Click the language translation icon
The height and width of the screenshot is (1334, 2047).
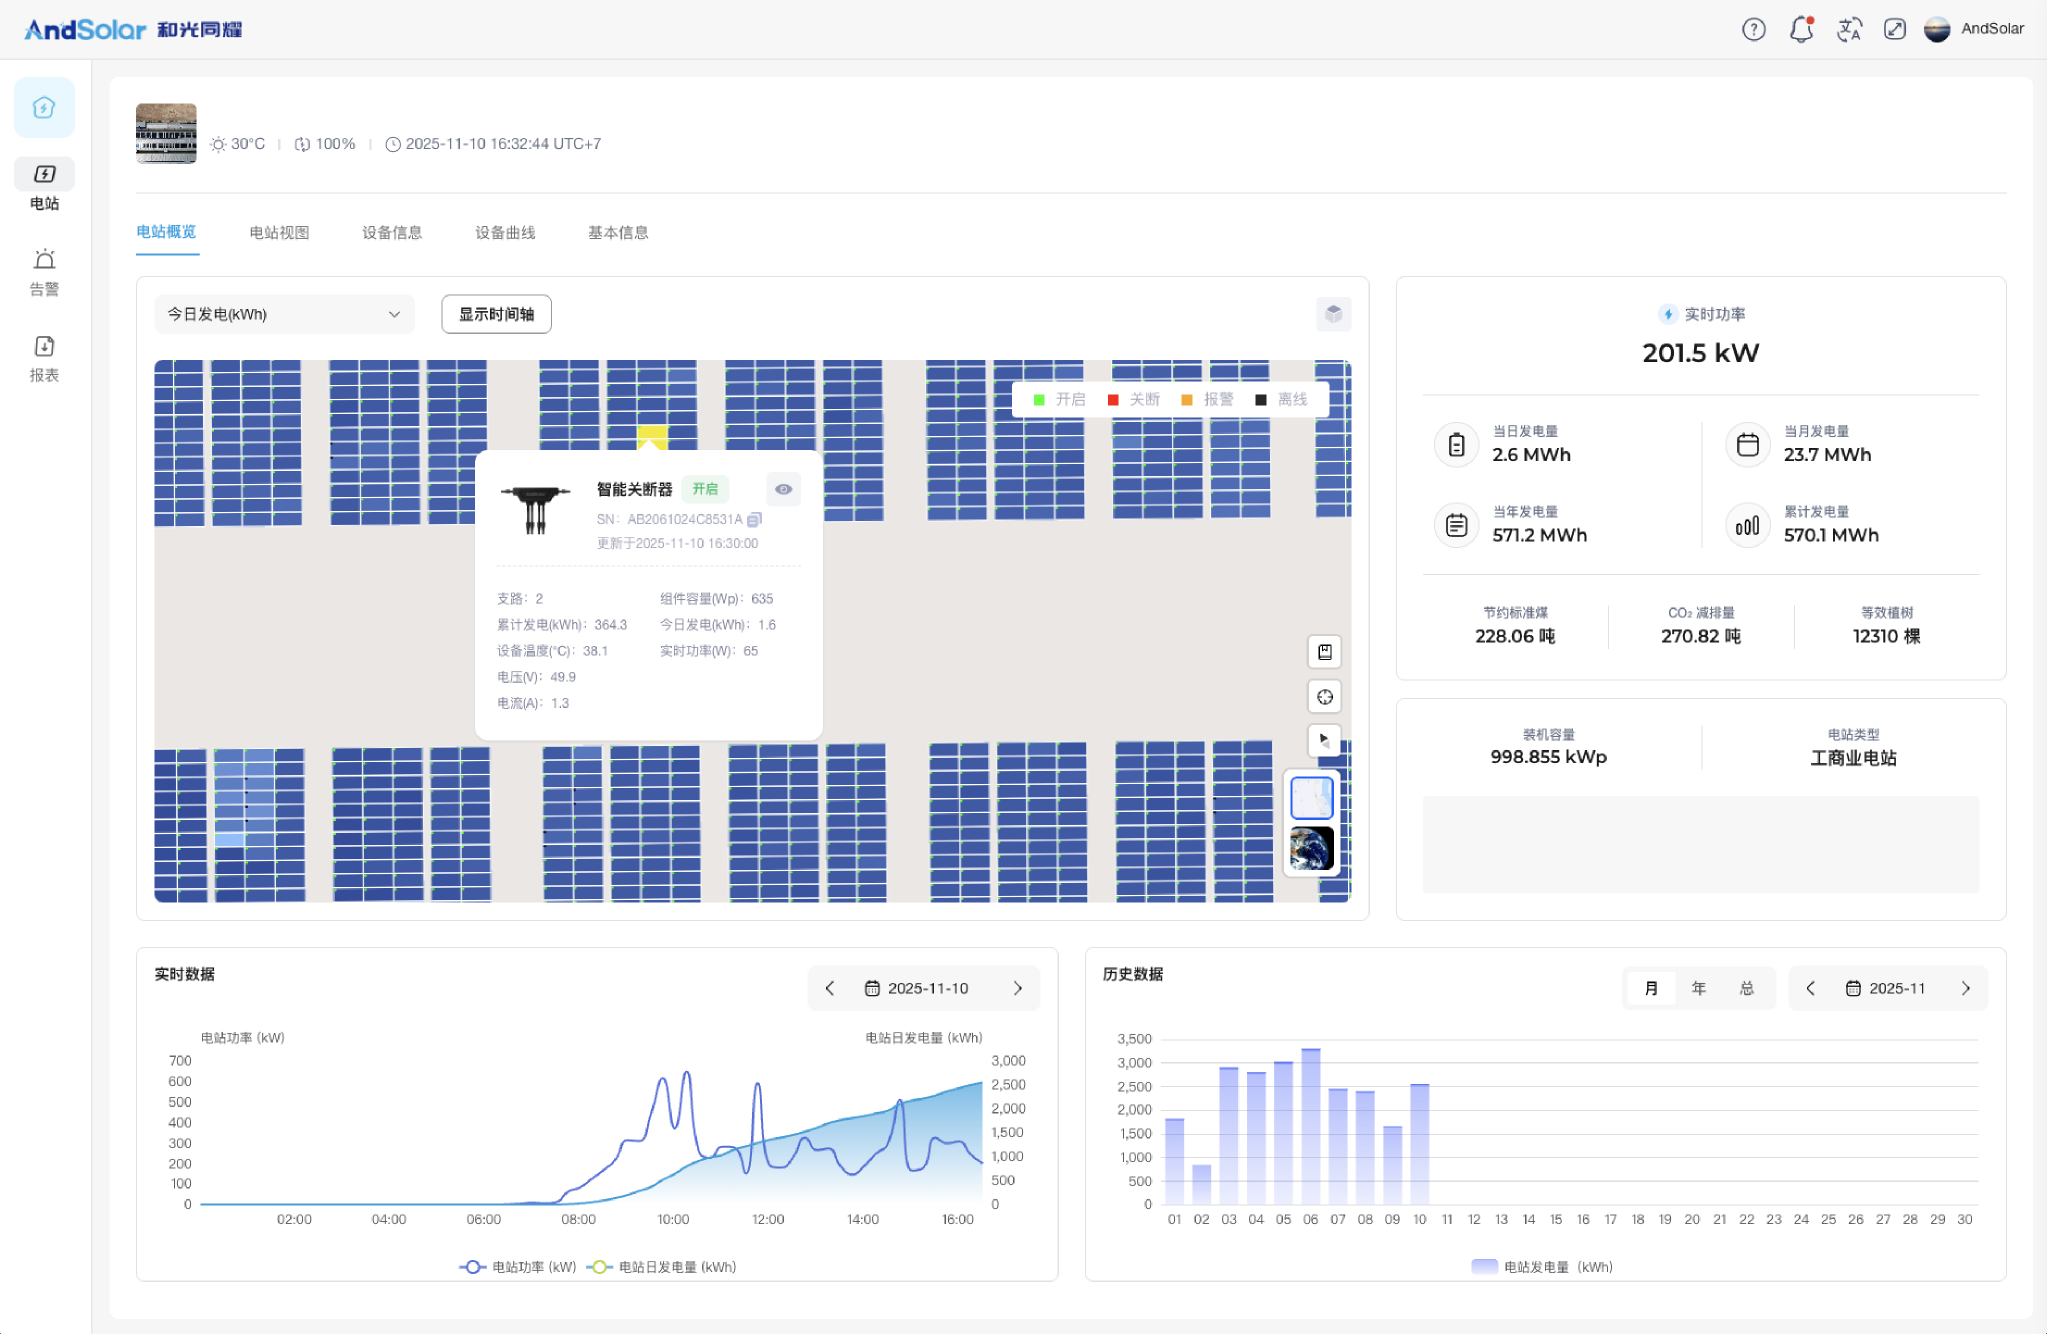1848,29
